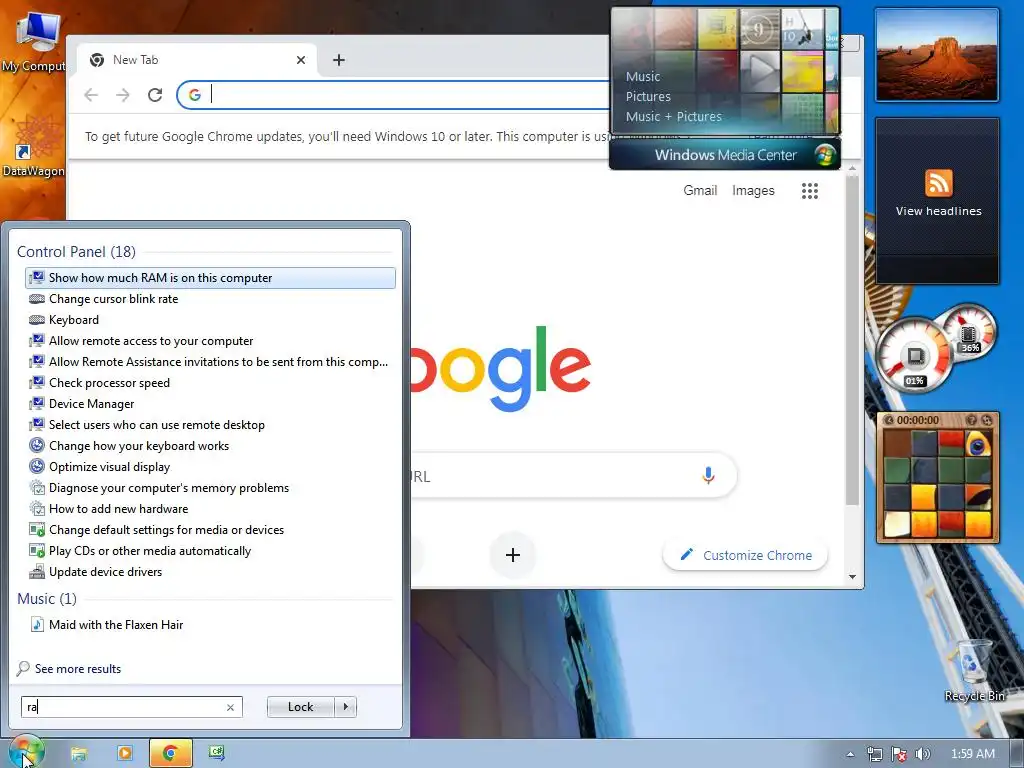Open Action Center flag tray icon
The width and height of the screenshot is (1024, 768).
point(899,754)
